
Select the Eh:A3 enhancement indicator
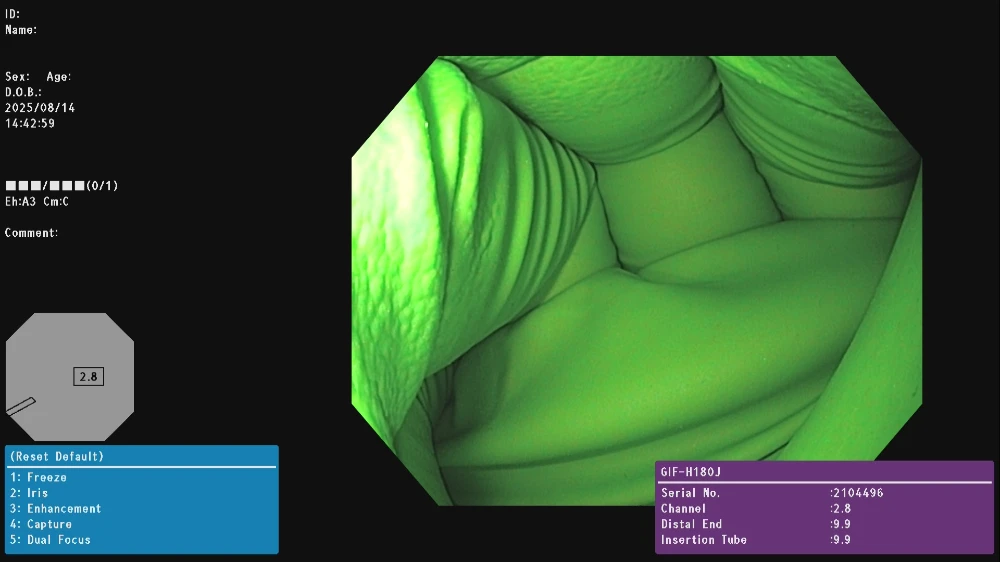[22, 202]
